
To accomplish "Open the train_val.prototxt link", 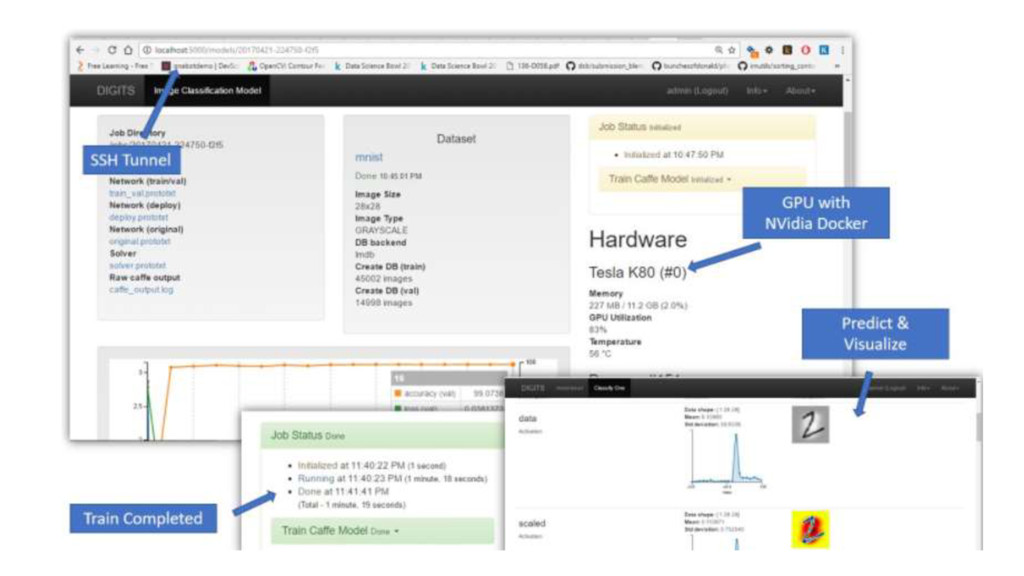I will click(x=142, y=193).
